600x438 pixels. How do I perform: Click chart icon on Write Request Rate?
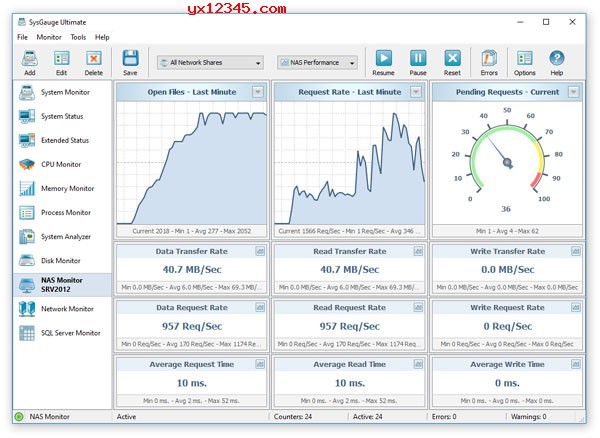pos(576,307)
